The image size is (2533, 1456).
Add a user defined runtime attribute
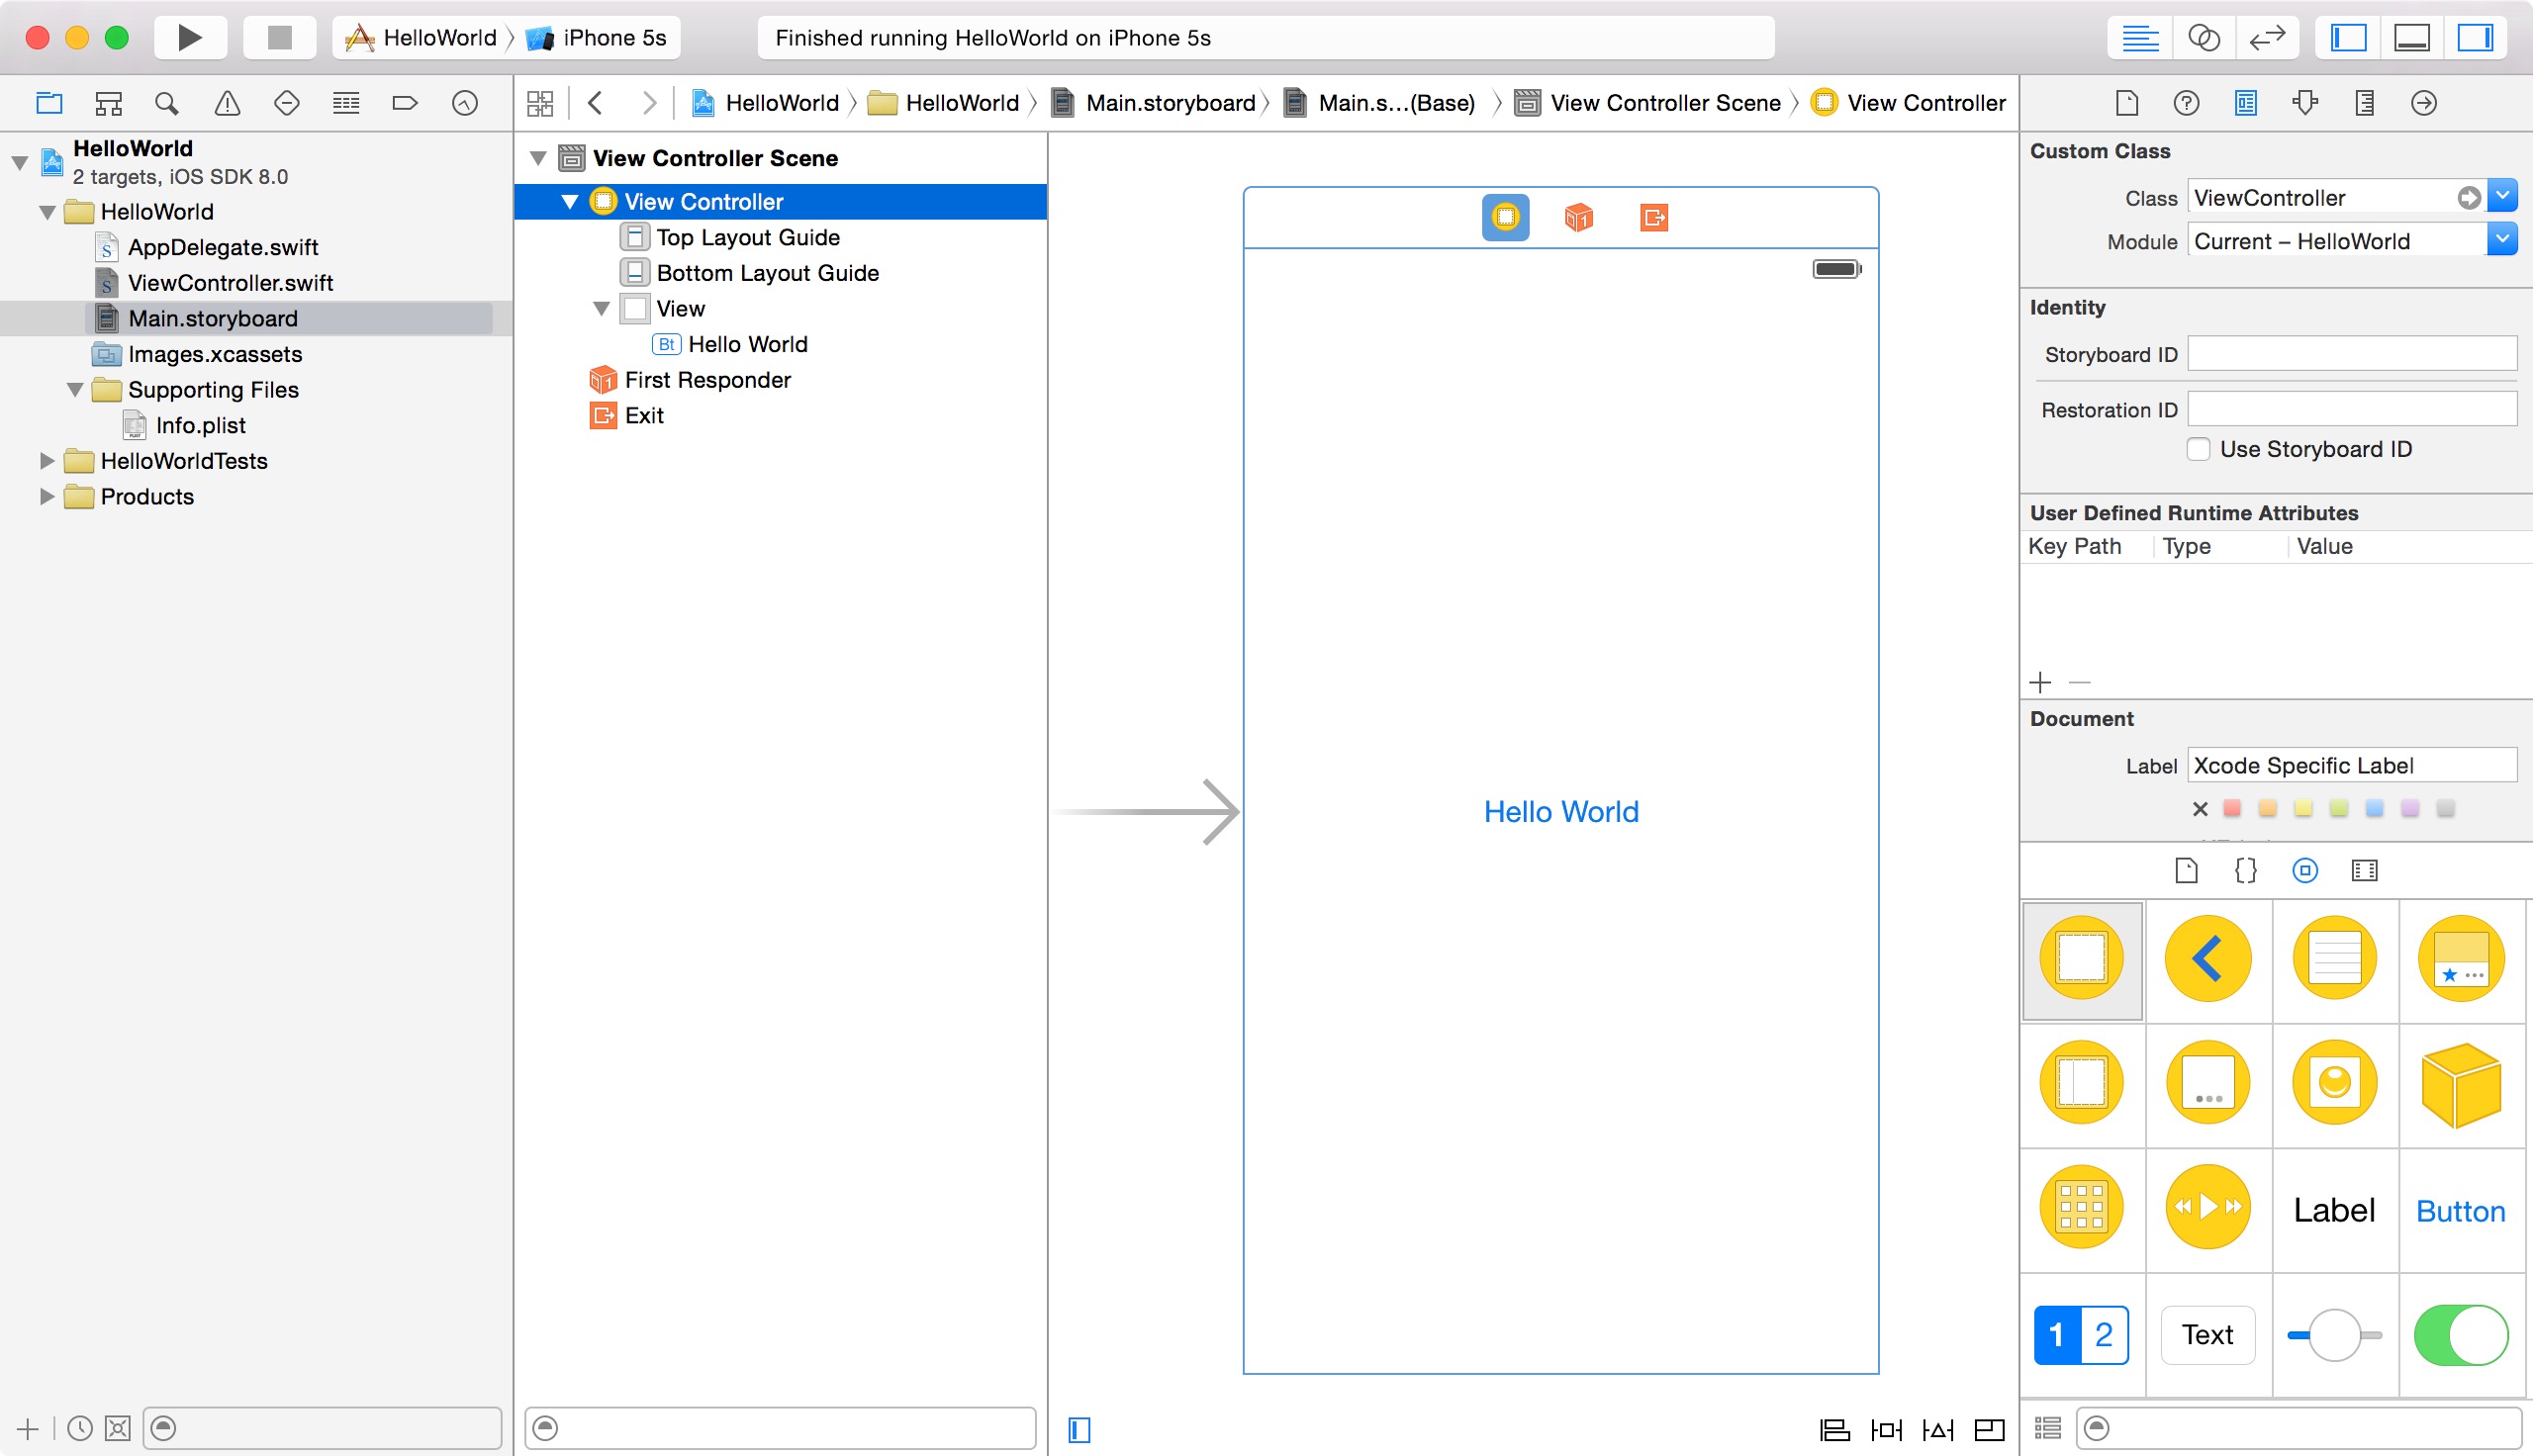click(x=2040, y=683)
